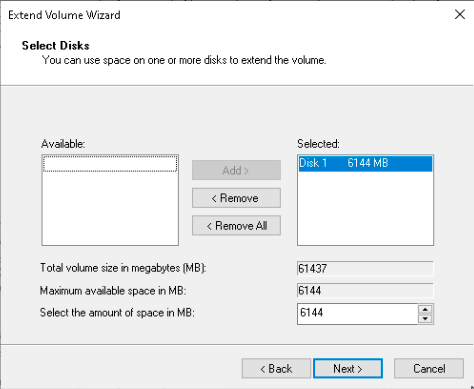
Task: Click the Total volume size field 61437
Action: click(365, 268)
